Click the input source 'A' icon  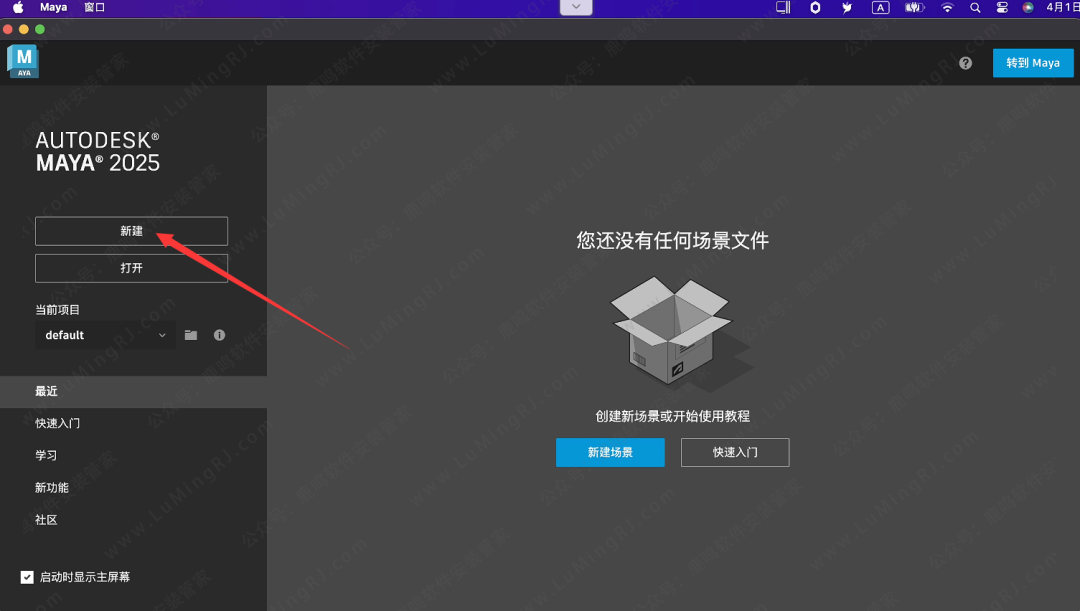click(879, 7)
